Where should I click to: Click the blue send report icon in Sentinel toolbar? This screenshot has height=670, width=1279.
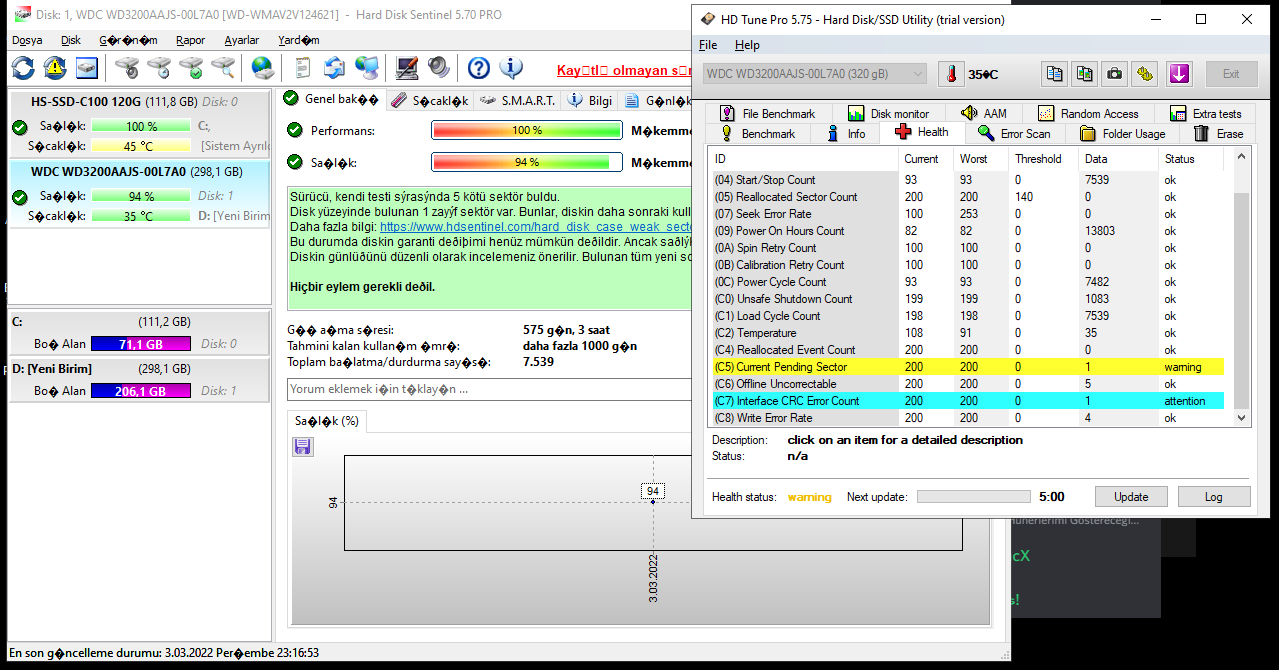pos(334,68)
